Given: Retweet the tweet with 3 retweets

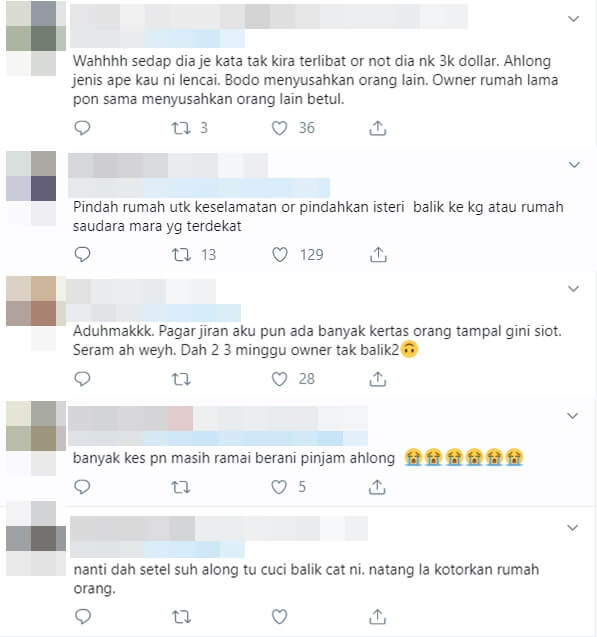Looking at the screenshot, I should (180, 128).
